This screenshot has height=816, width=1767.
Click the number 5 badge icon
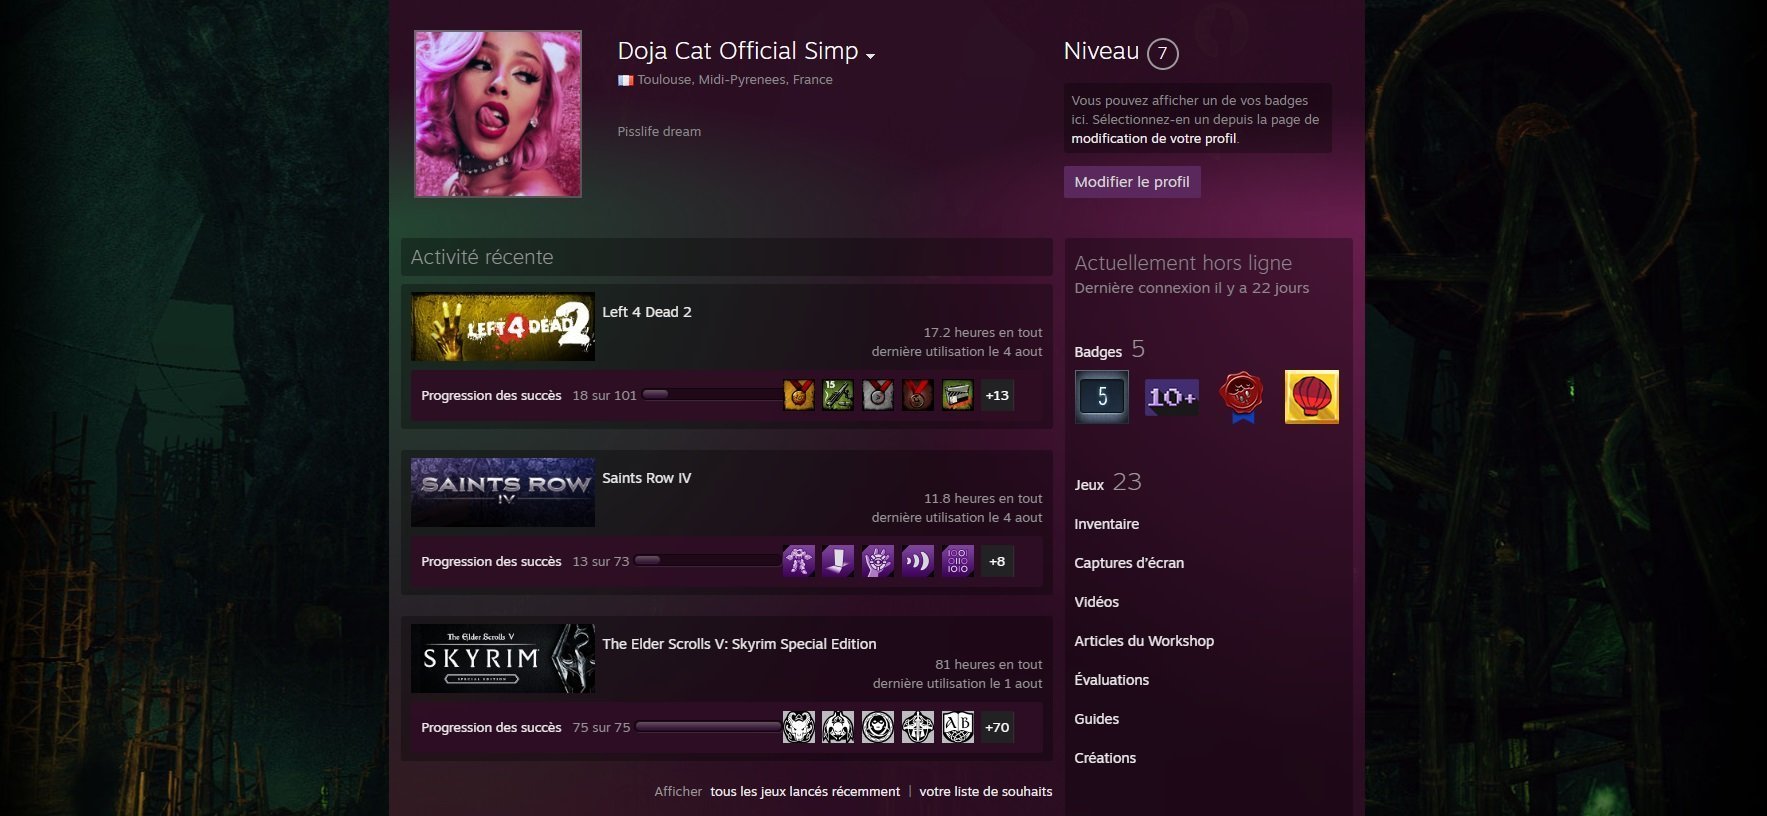[1102, 397]
